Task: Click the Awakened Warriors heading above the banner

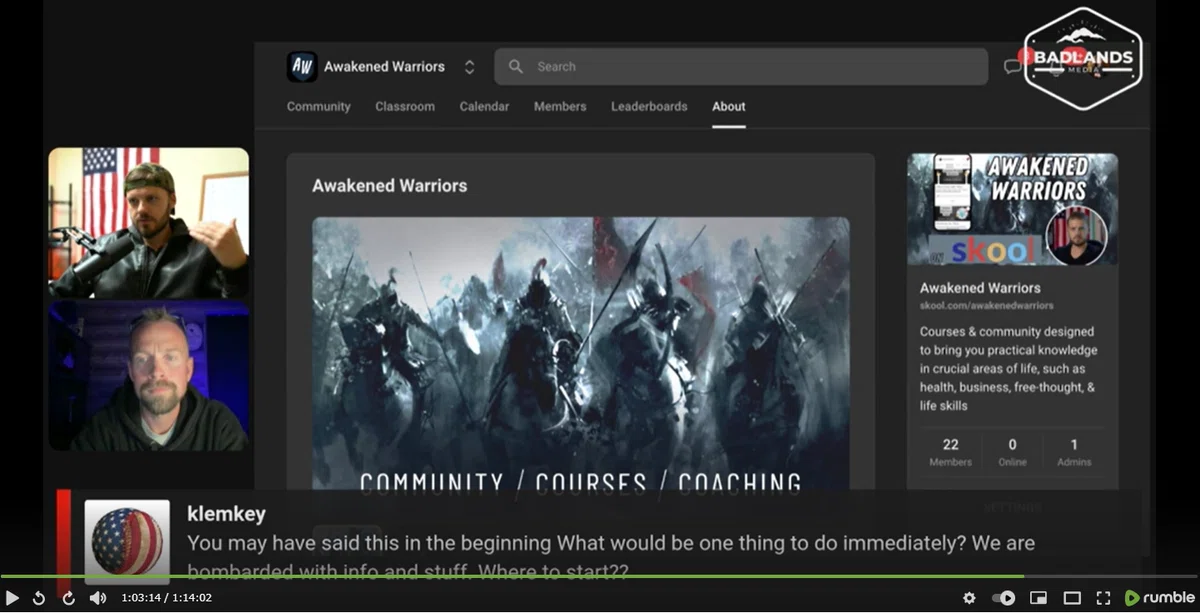Action: 389,185
